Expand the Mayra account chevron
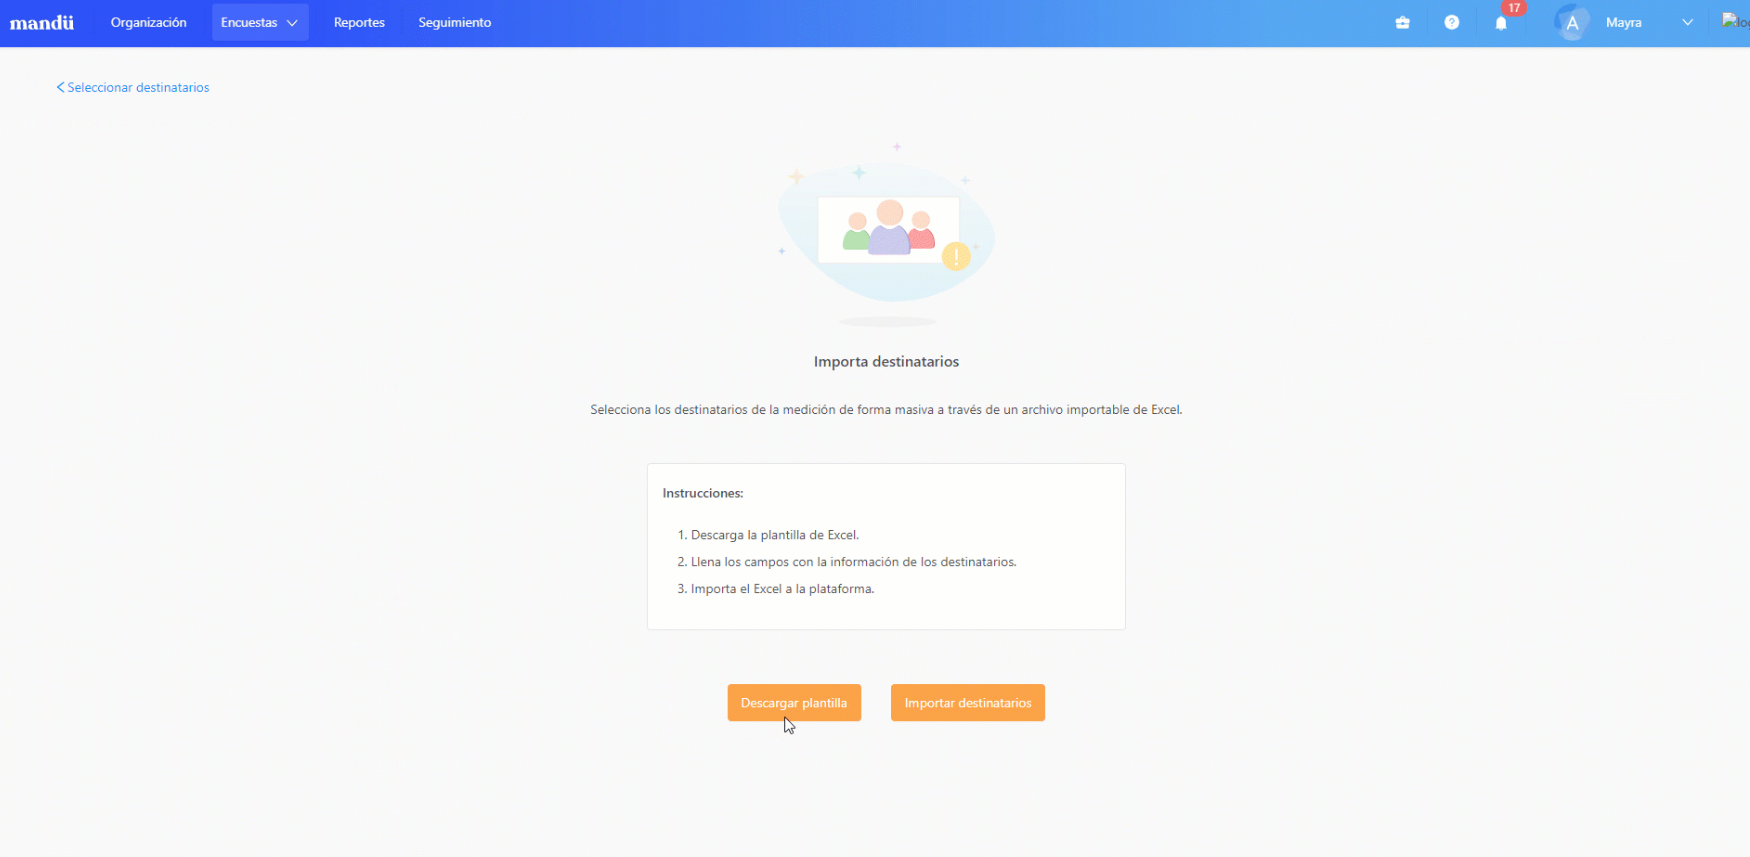This screenshot has height=857, width=1750. 1687,23
